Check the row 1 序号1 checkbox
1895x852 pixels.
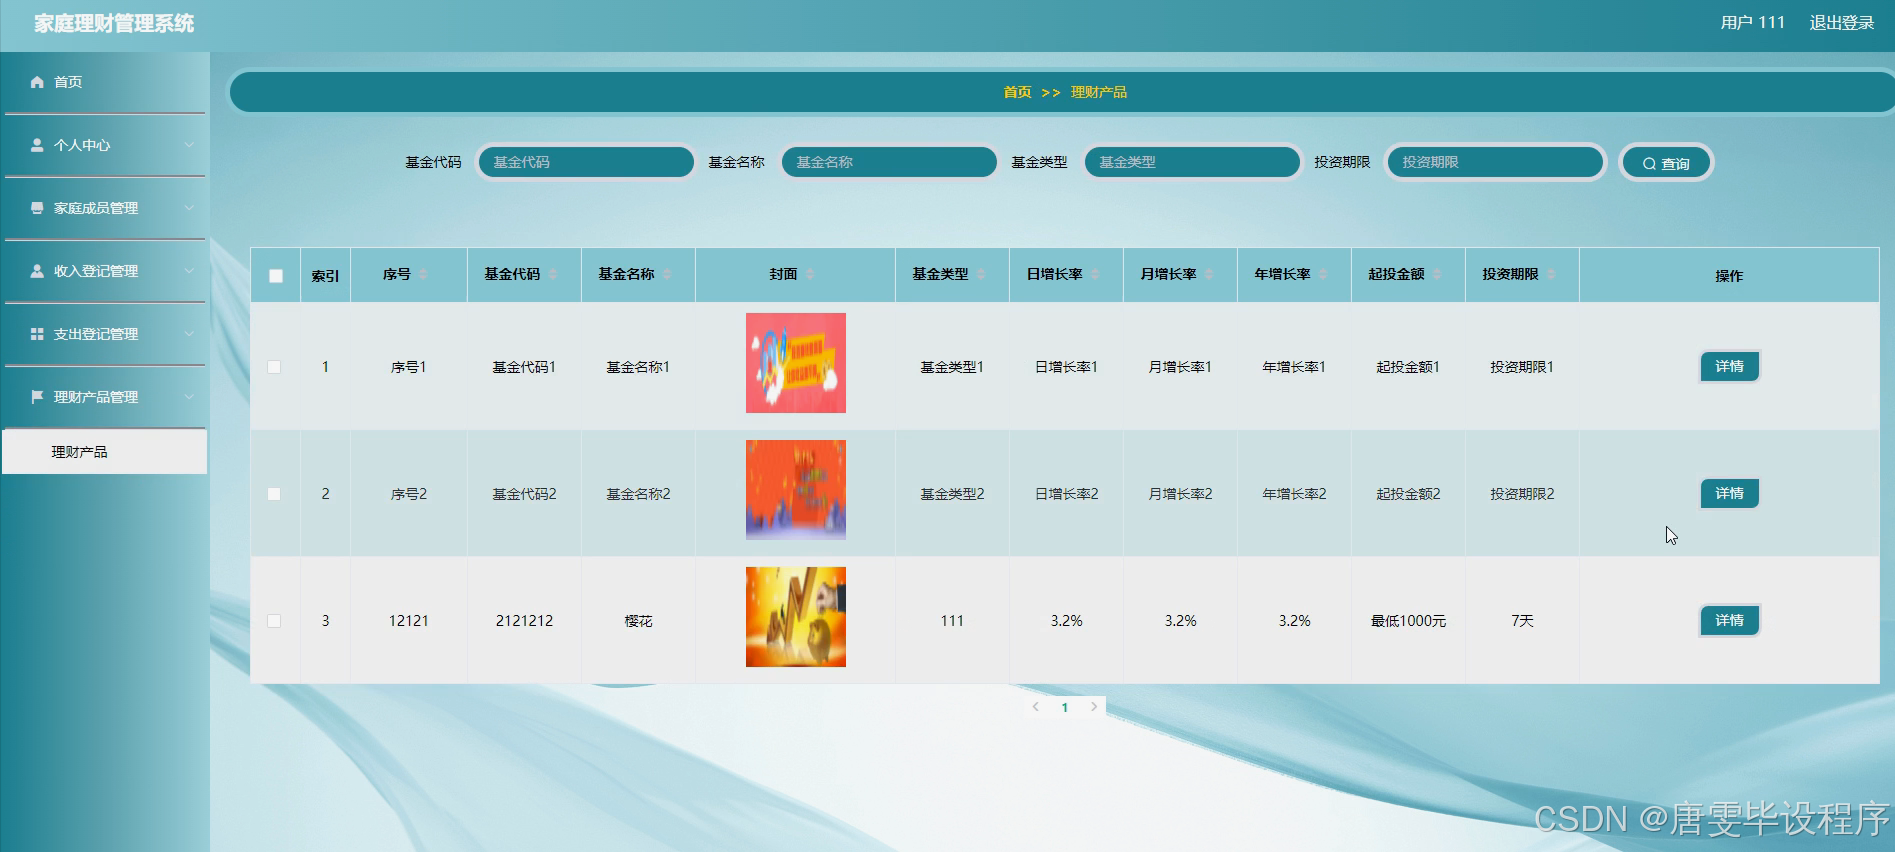tap(274, 367)
